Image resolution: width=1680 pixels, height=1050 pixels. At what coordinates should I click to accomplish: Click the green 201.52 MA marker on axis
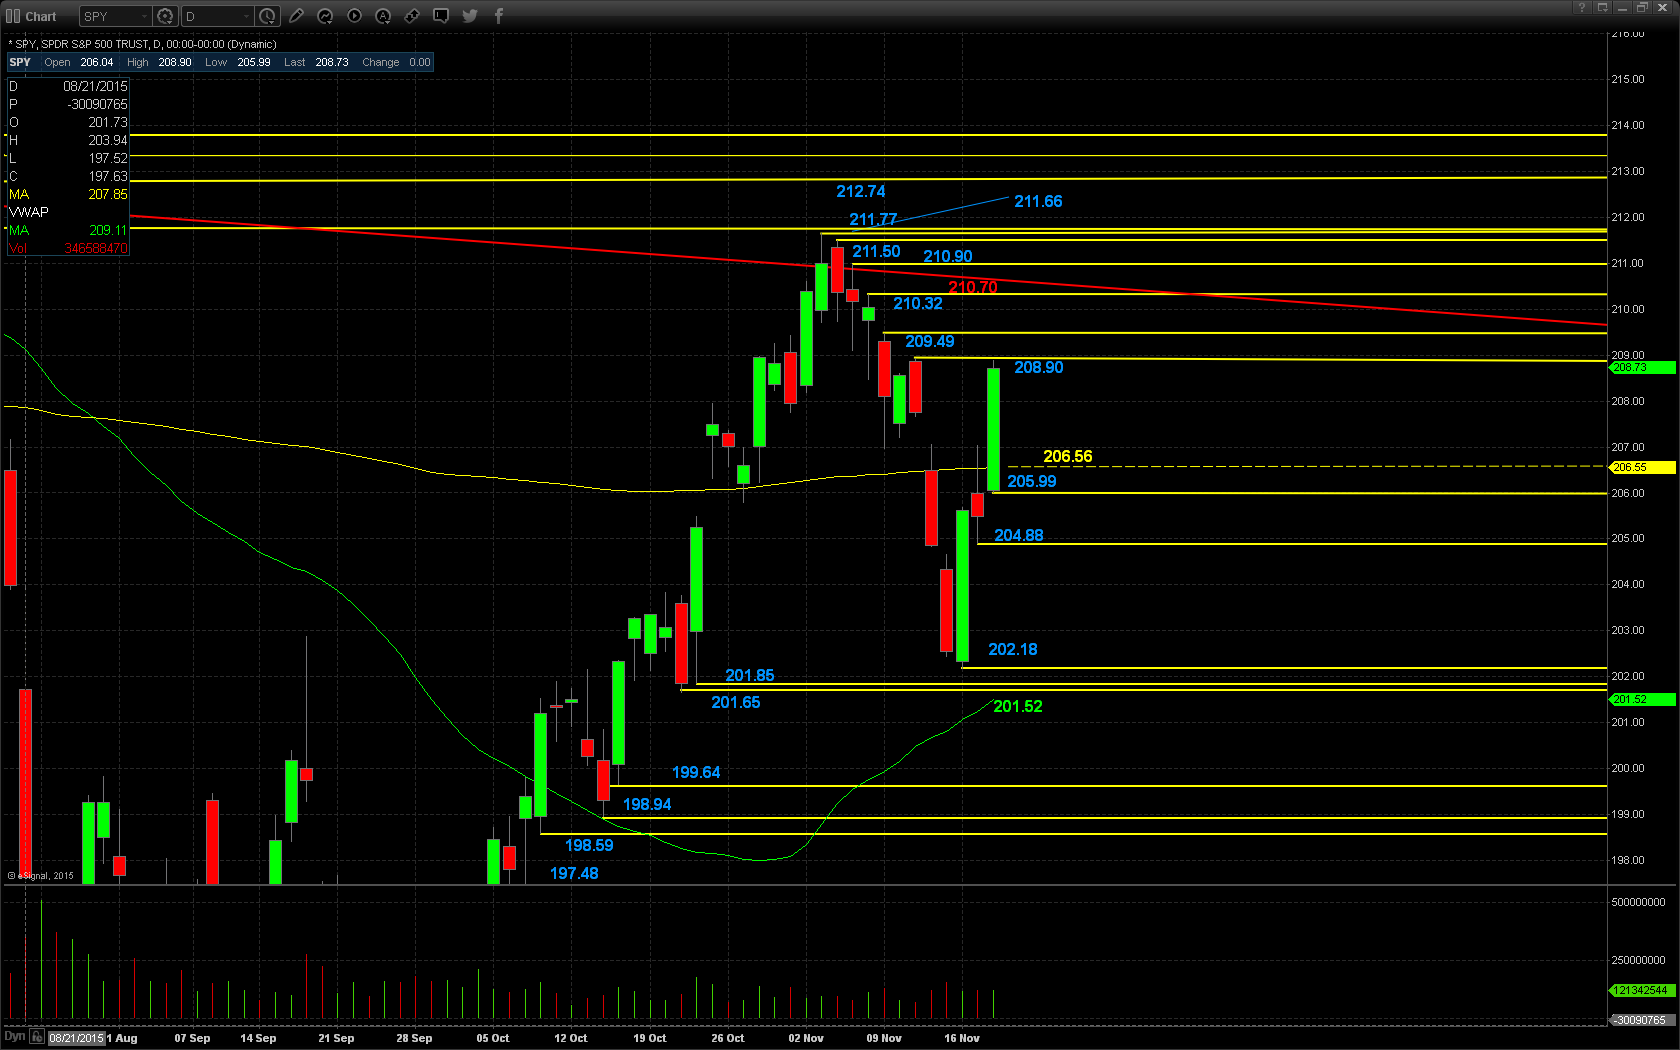click(1642, 699)
